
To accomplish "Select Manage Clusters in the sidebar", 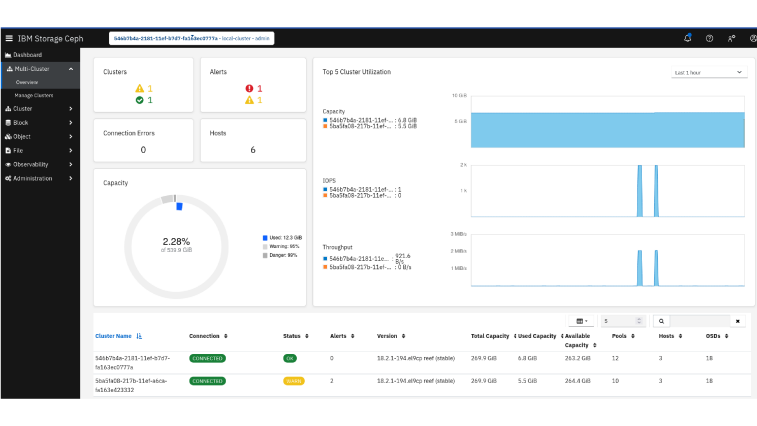I will point(34,95).
